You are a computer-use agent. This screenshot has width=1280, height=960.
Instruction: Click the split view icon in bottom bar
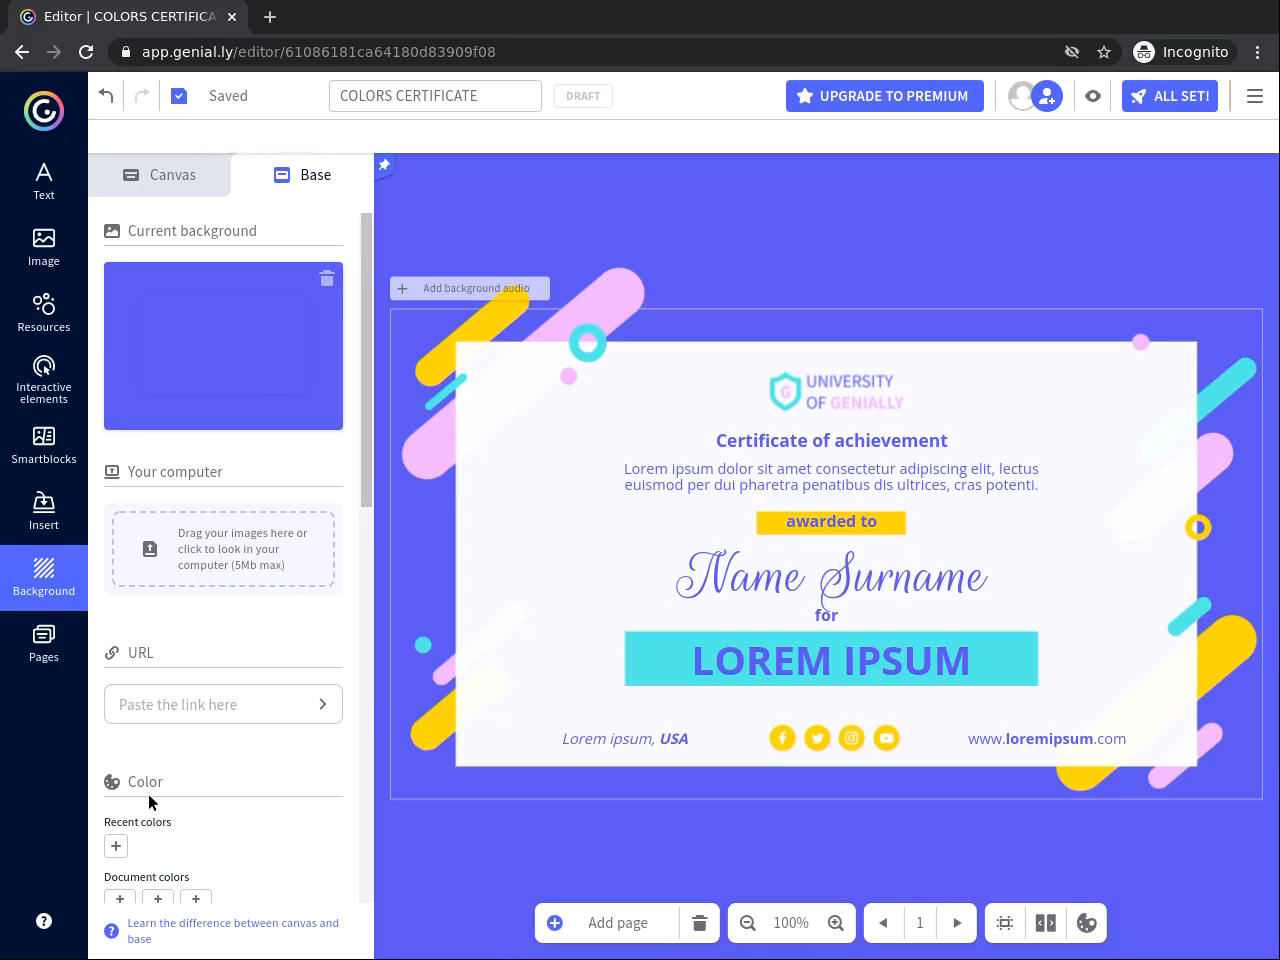pyautogui.click(x=1046, y=923)
